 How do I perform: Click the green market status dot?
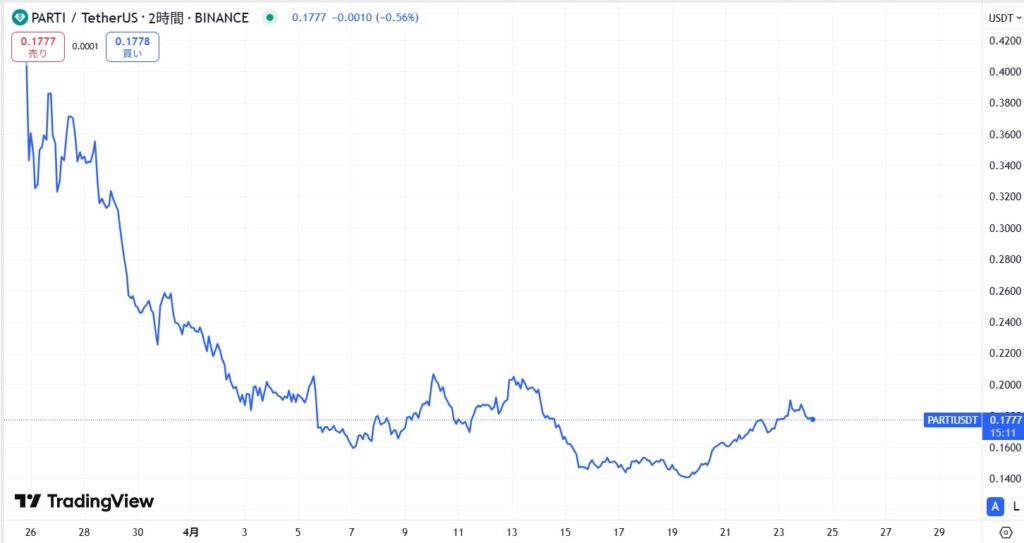pos(270,18)
